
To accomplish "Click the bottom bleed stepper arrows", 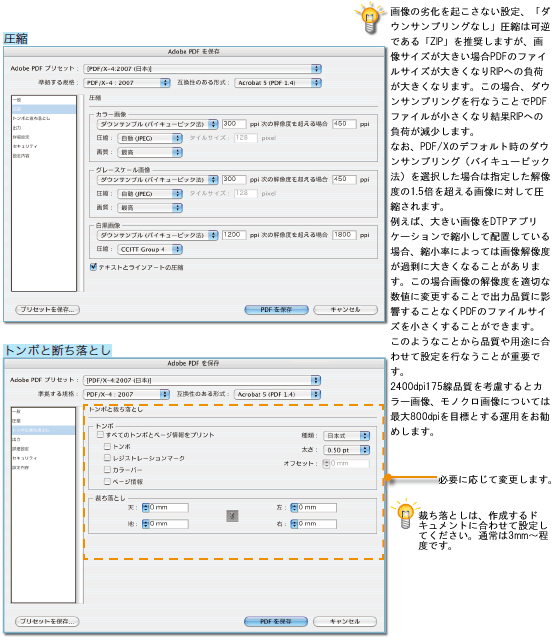I will [x=145, y=524].
